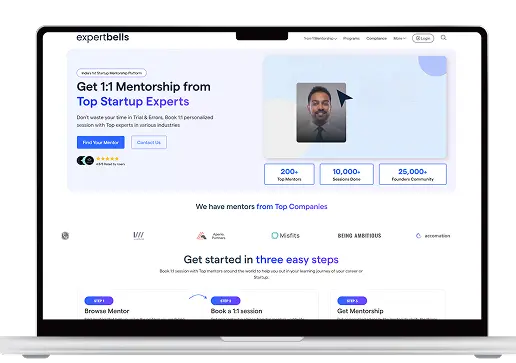516x363 pixels.
Task: Click the Misfits company logo
Action: pyautogui.click(x=285, y=236)
